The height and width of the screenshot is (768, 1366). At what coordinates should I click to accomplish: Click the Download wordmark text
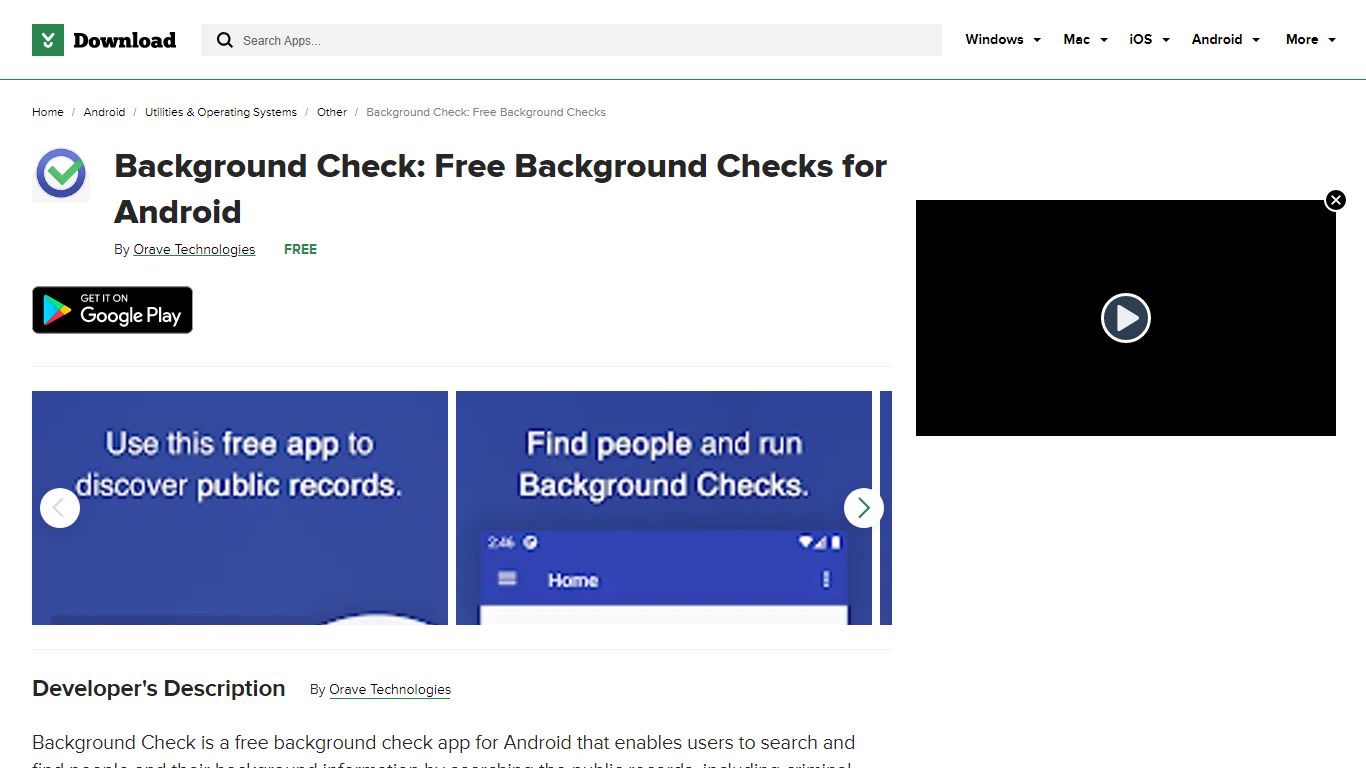click(124, 40)
